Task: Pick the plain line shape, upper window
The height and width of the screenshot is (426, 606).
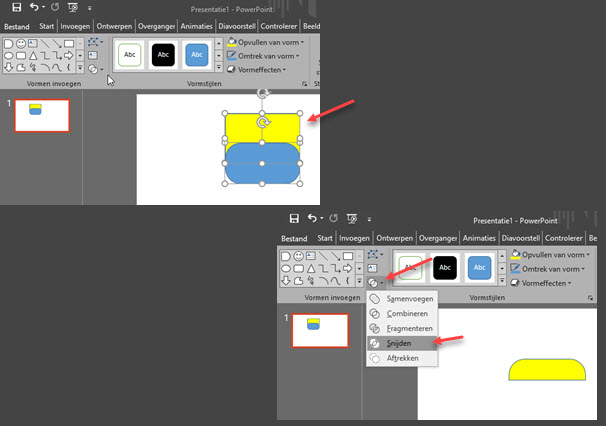Action: point(45,44)
